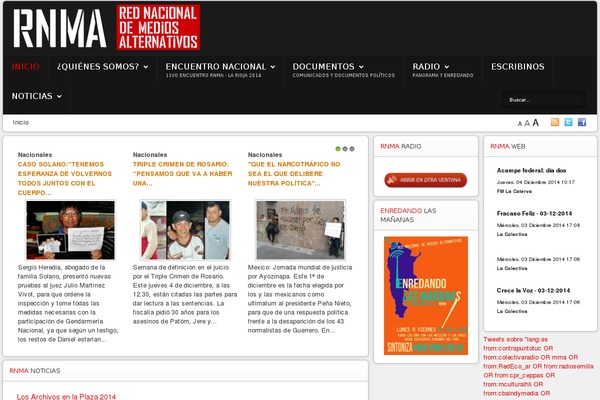Select the smallest font size A
This screenshot has width=600, height=400.
(x=520, y=124)
